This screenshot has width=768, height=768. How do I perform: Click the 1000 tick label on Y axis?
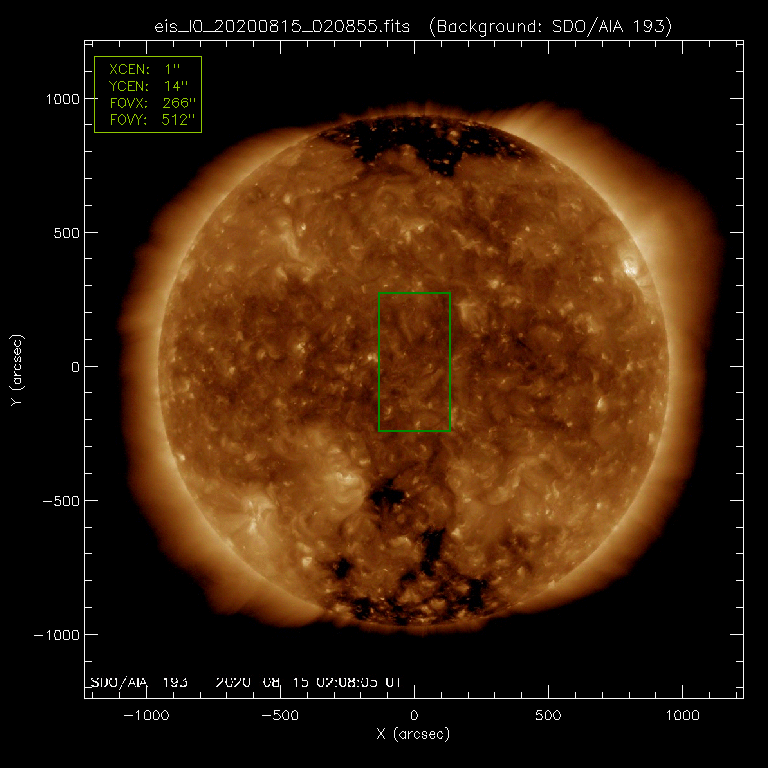[x=60, y=99]
